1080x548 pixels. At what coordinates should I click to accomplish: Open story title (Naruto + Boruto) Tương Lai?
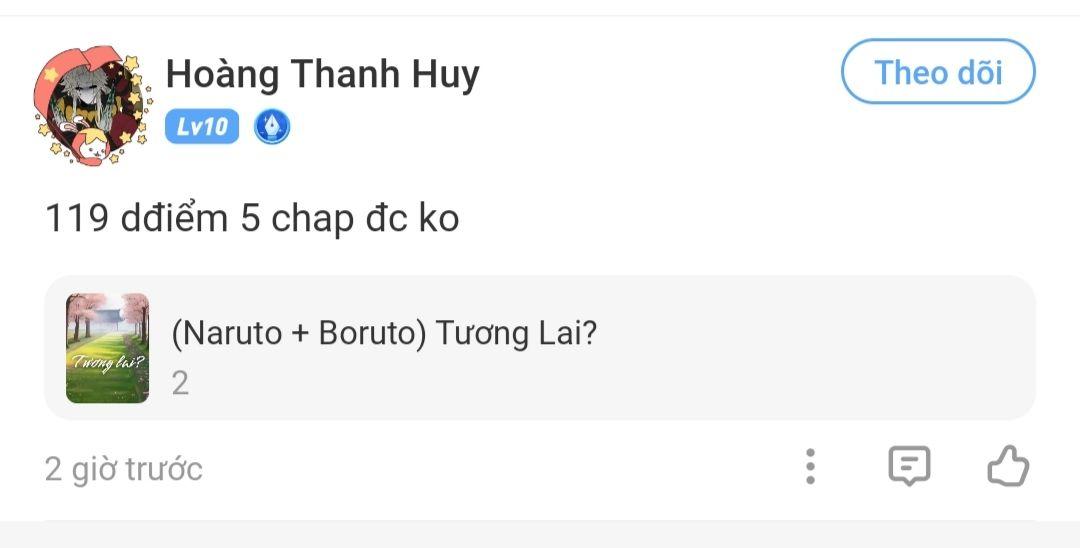coord(384,334)
